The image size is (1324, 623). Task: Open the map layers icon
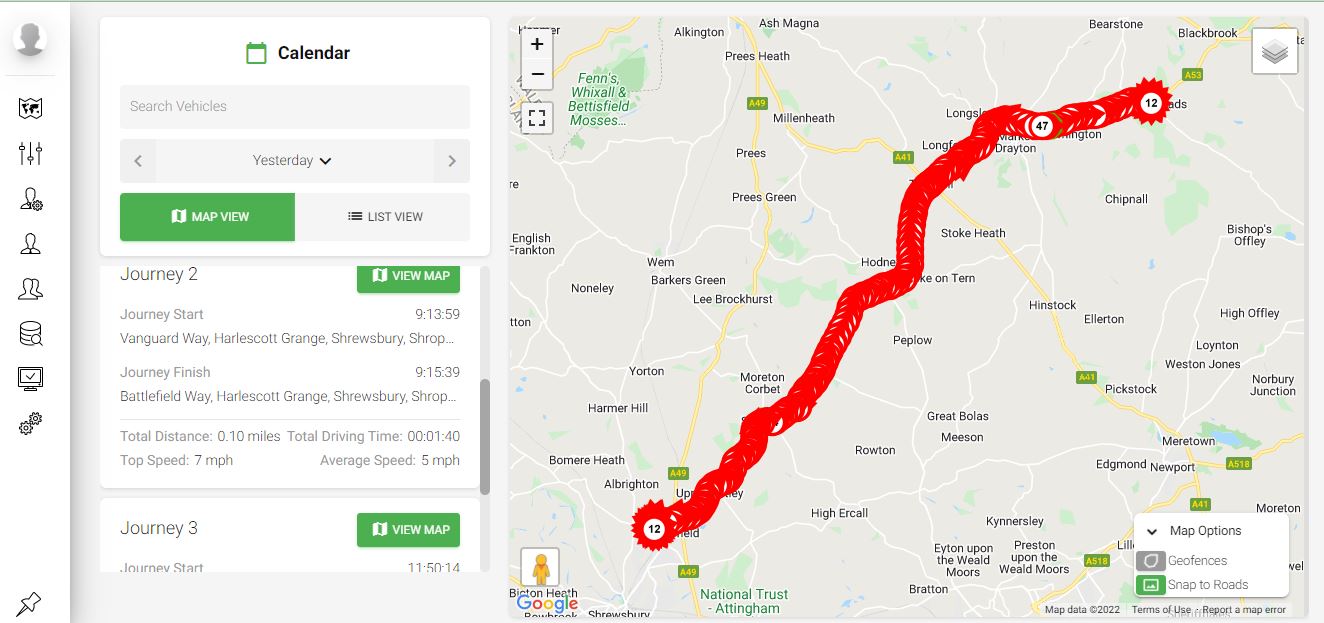point(1274,52)
